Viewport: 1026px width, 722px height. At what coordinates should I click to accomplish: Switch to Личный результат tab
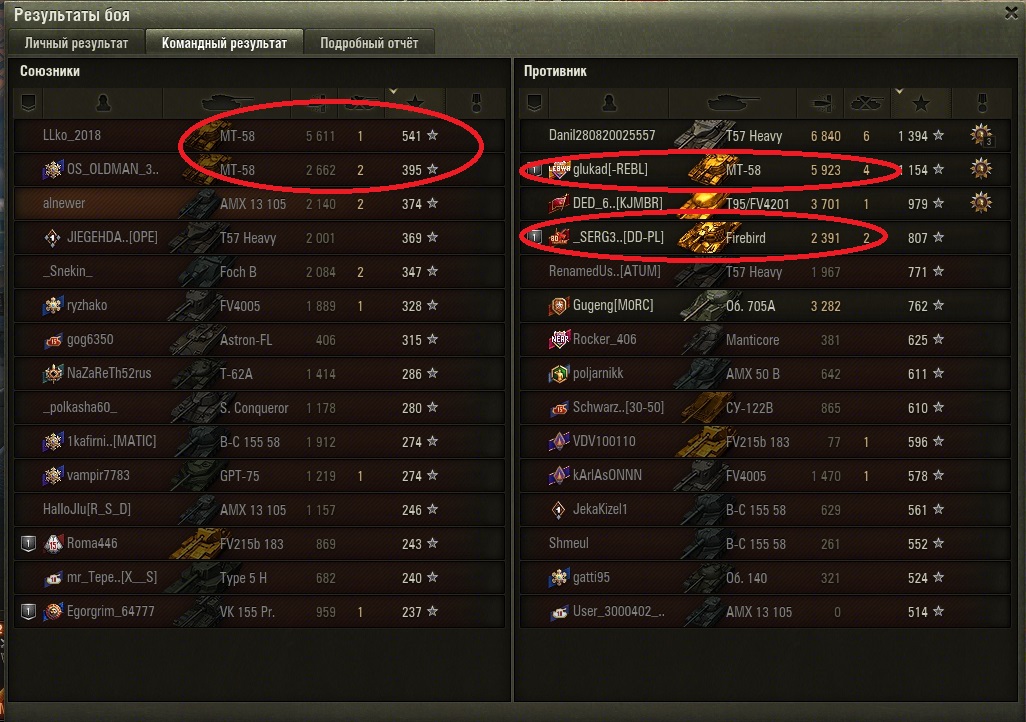coord(77,43)
